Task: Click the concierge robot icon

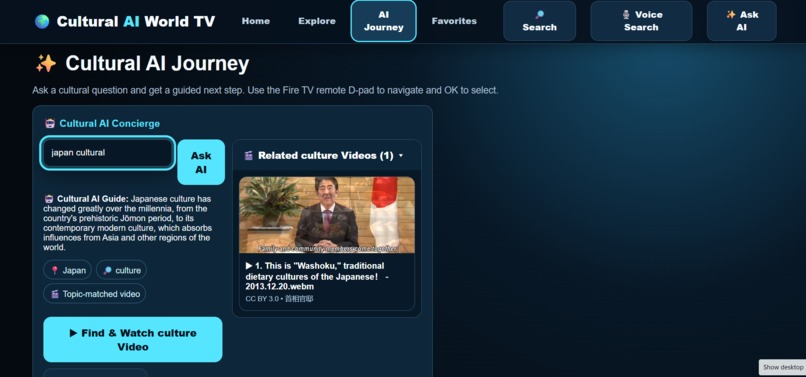Action: (x=50, y=123)
